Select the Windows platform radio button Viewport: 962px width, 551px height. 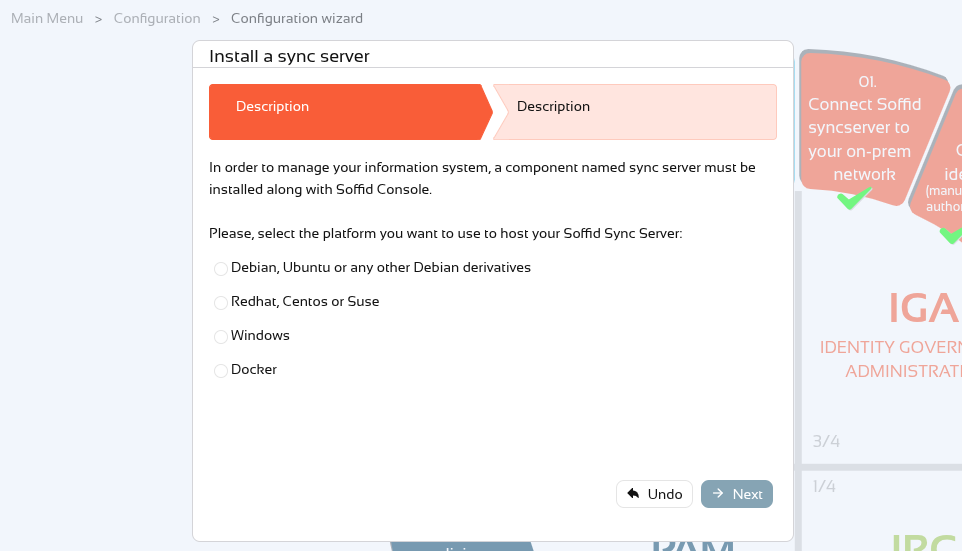(x=221, y=336)
